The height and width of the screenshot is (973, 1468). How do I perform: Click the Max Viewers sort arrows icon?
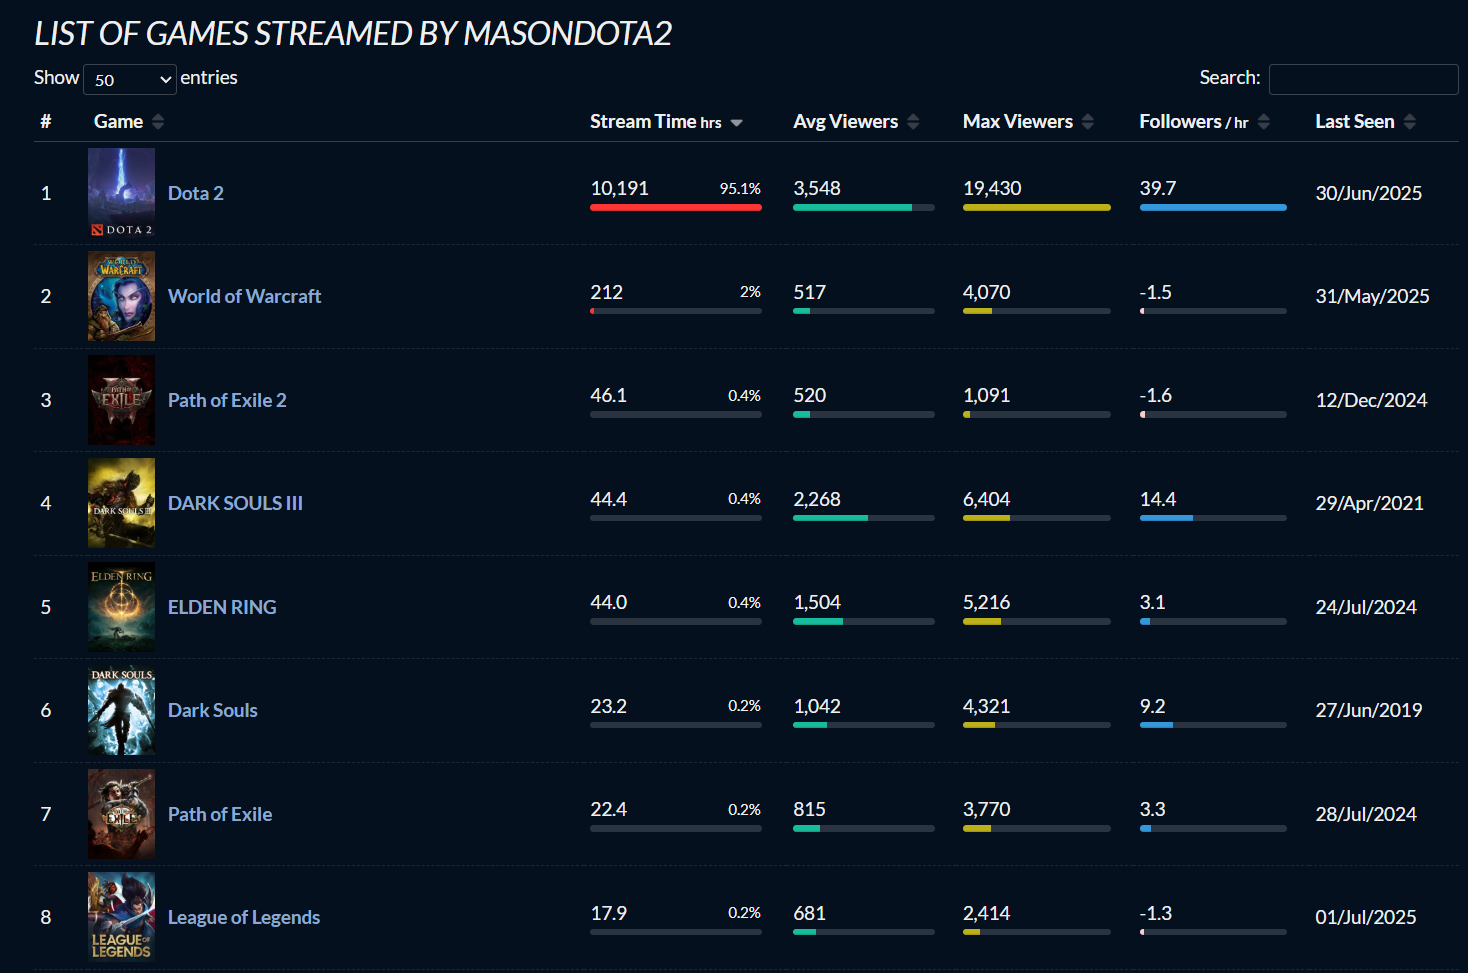1088,121
